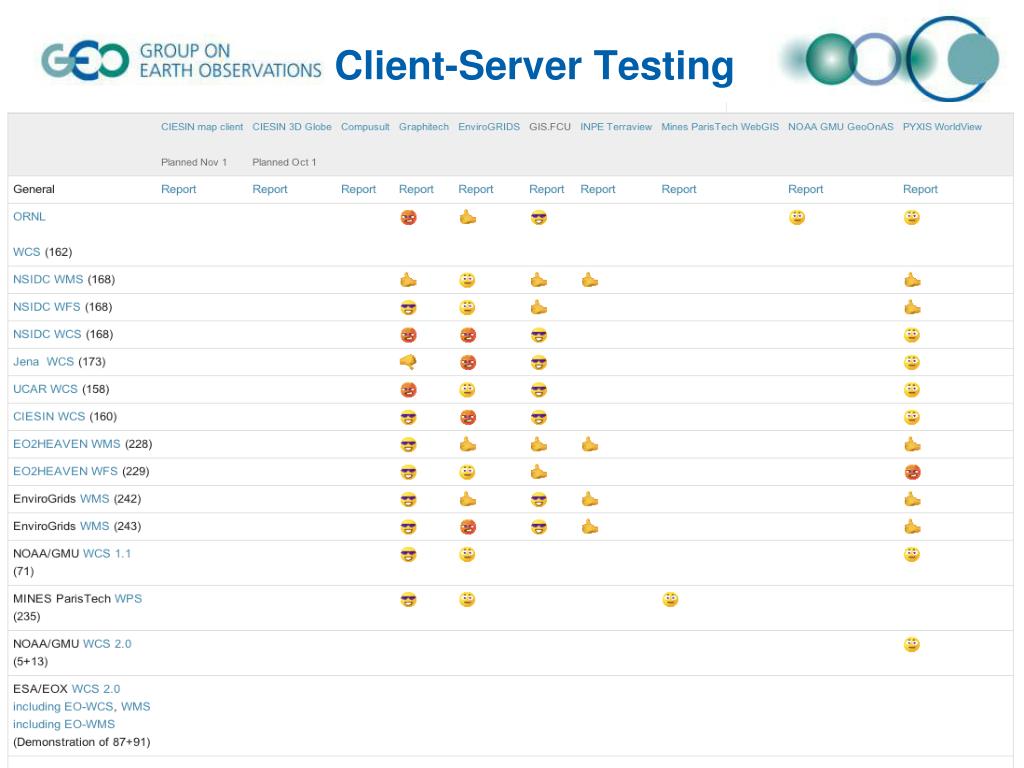
Task: Click the thumbs-down in Jena WCS row under Graphitech
Action: tap(408, 362)
